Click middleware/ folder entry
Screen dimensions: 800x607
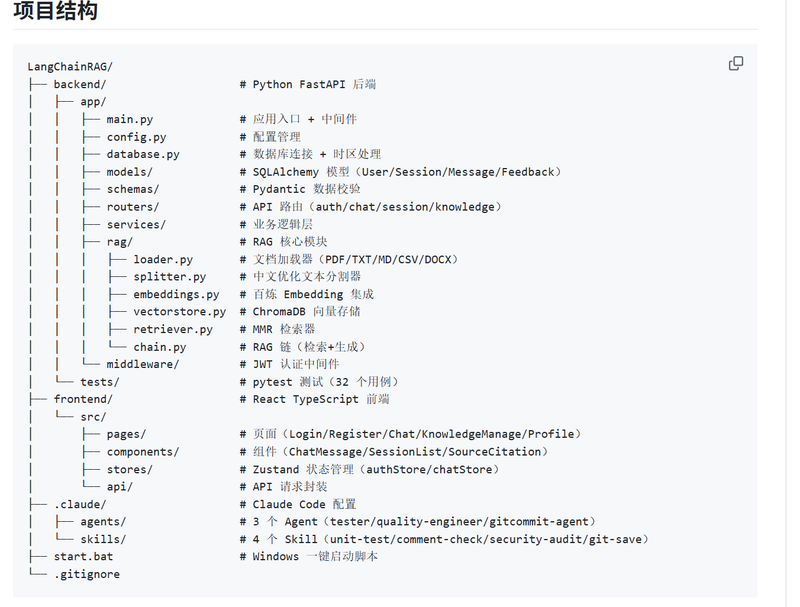click(x=143, y=364)
